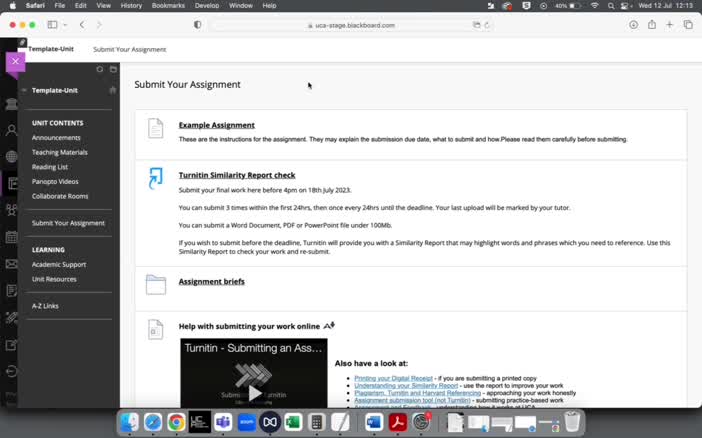Open the institution page building icon
This screenshot has width=702, height=438.
tap(11, 104)
